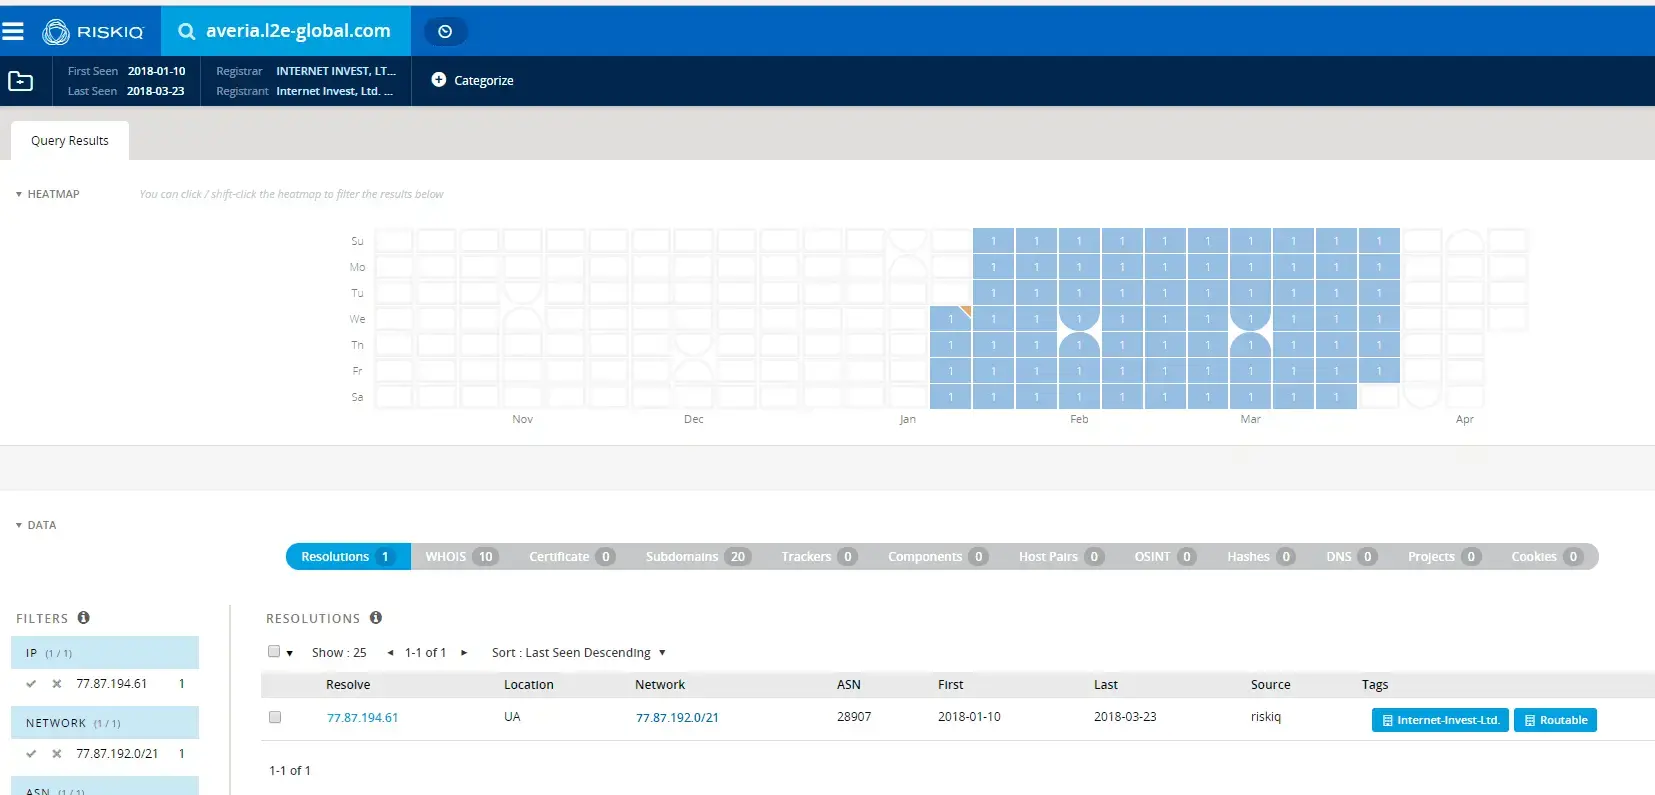The height and width of the screenshot is (795, 1655).
Task: Open the Projects tab
Action: [1444, 556]
